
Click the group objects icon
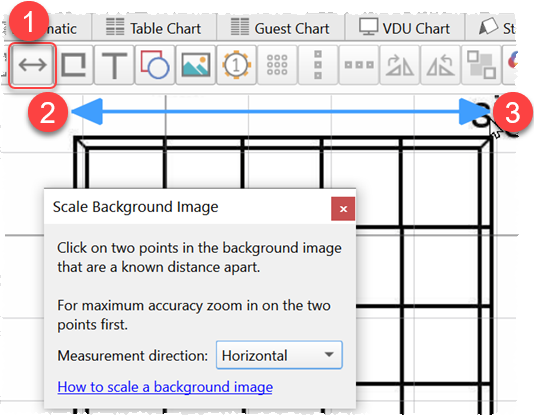coord(481,65)
